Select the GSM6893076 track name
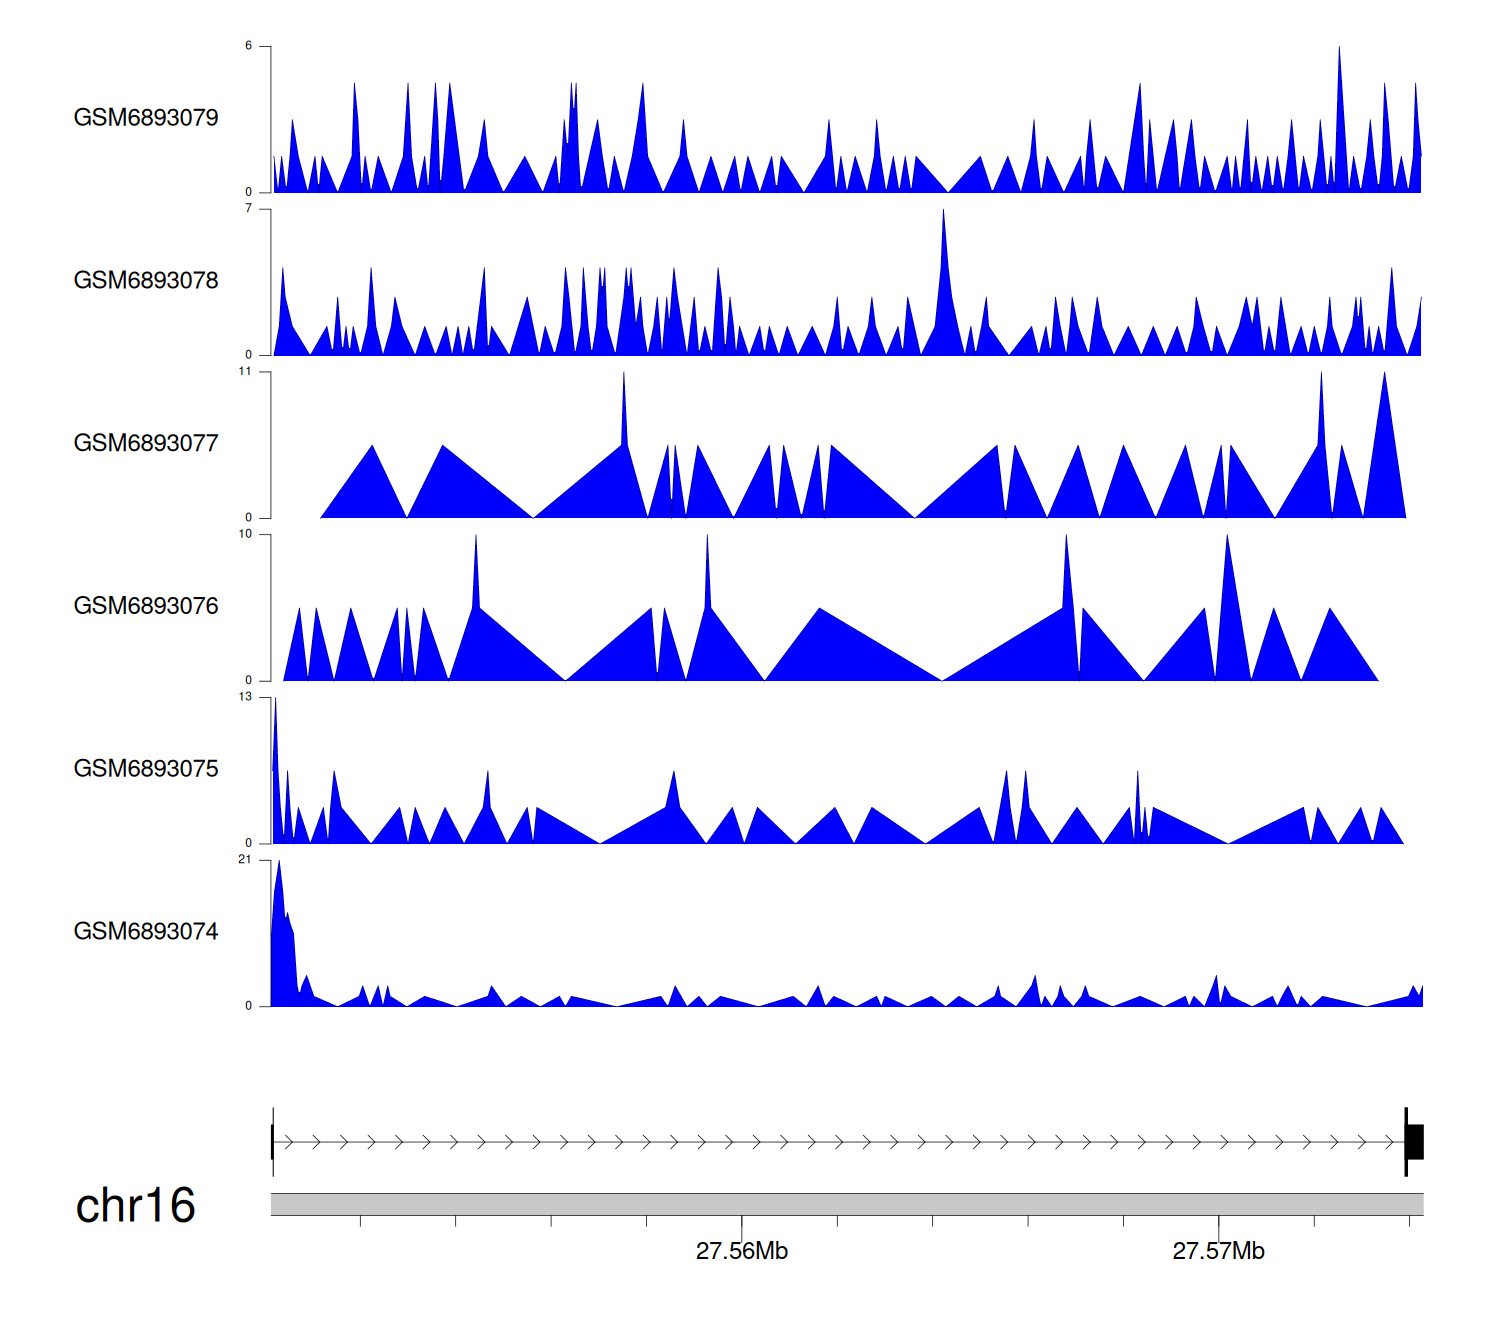This screenshot has height=1320, width=1500. 146,606
